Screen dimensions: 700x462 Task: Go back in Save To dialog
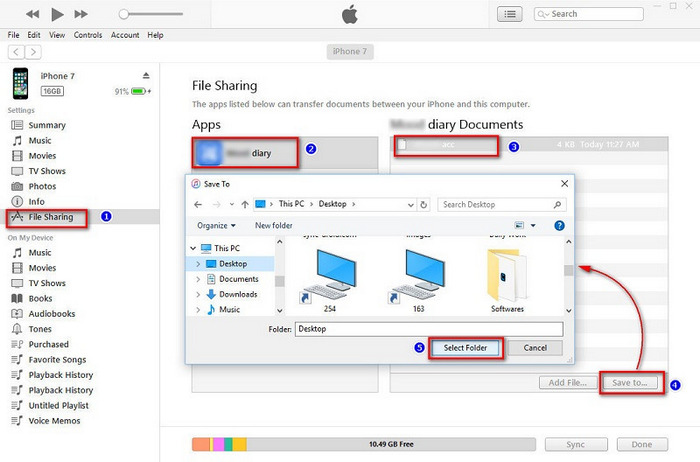point(198,204)
